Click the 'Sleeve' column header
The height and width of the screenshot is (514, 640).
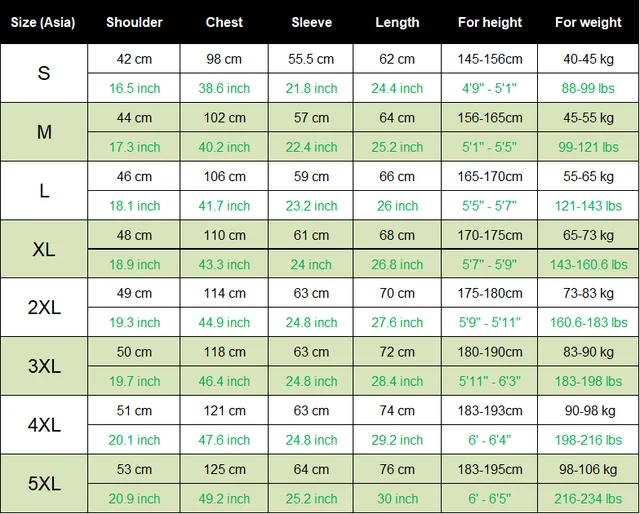click(x=311, y=22)
